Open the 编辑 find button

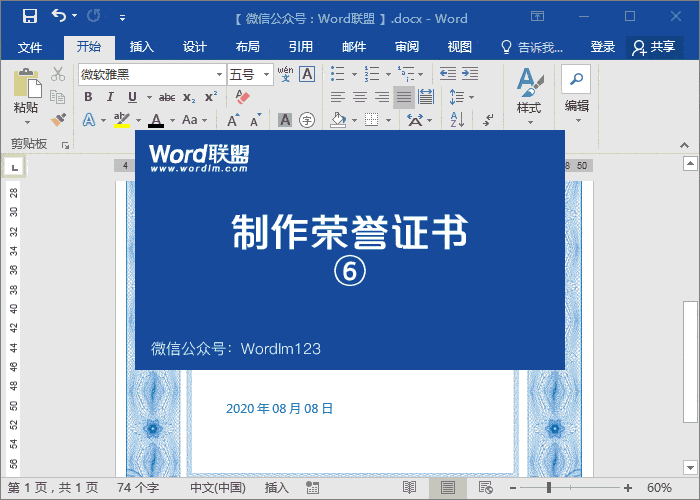576,95
